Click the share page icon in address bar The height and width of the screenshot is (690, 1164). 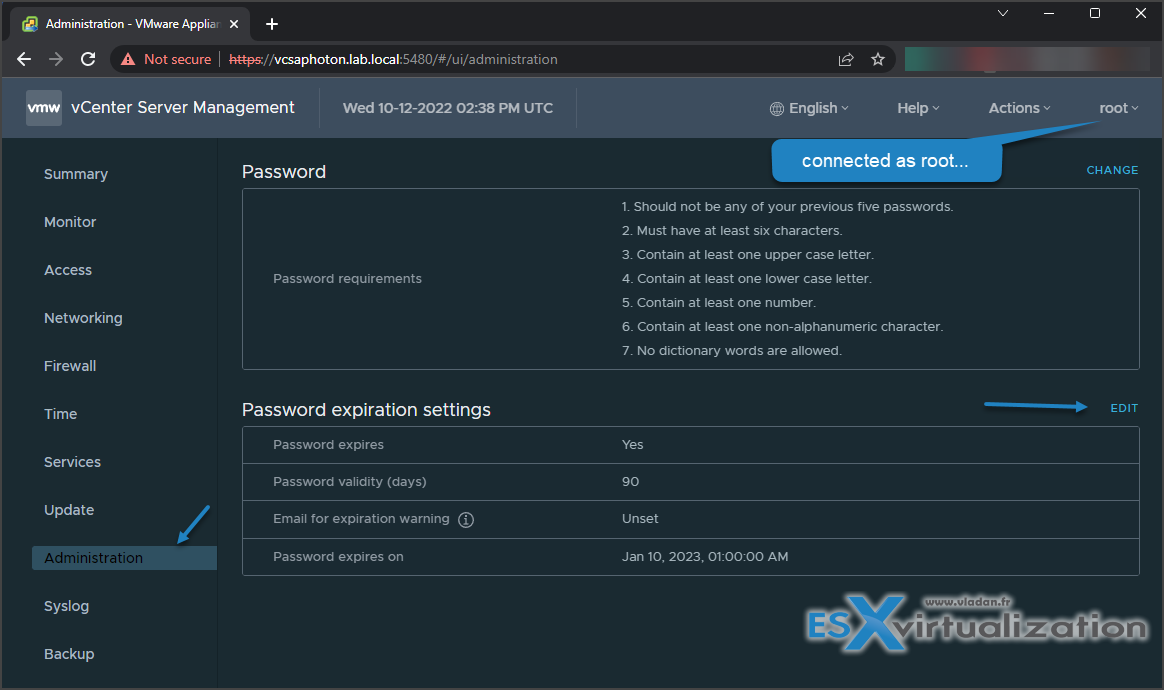click(x=846, y=59)
